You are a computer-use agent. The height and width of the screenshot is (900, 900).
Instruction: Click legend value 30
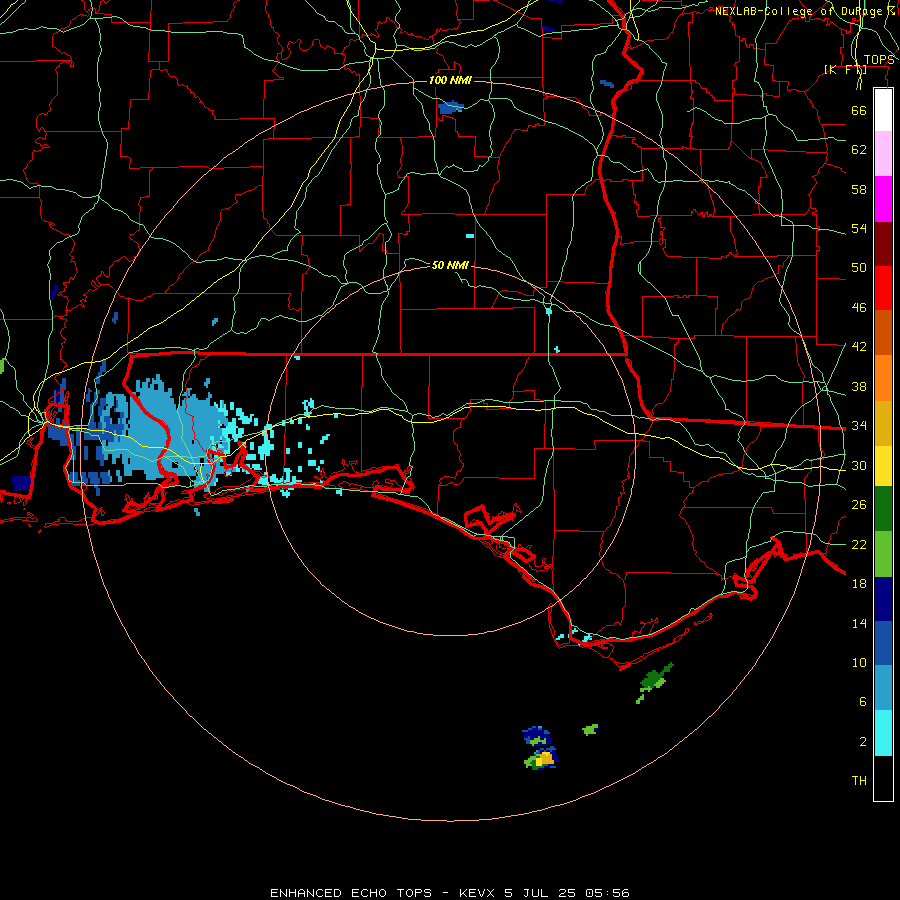point(859,465)
